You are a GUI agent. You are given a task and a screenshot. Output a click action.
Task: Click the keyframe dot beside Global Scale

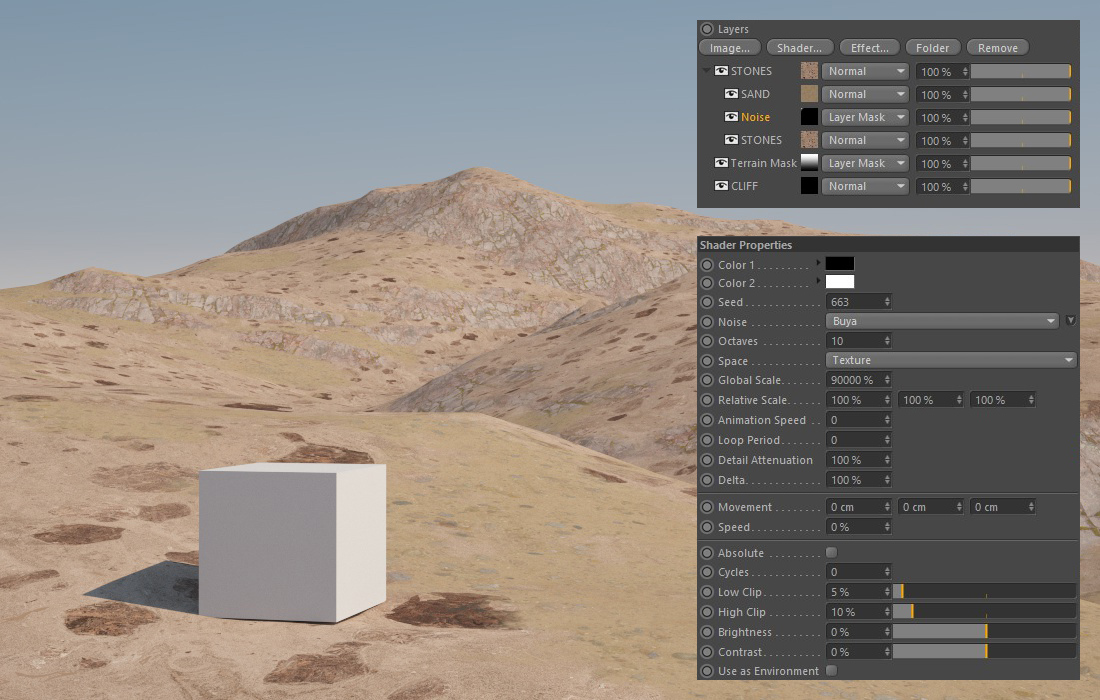tap(708, 380)
